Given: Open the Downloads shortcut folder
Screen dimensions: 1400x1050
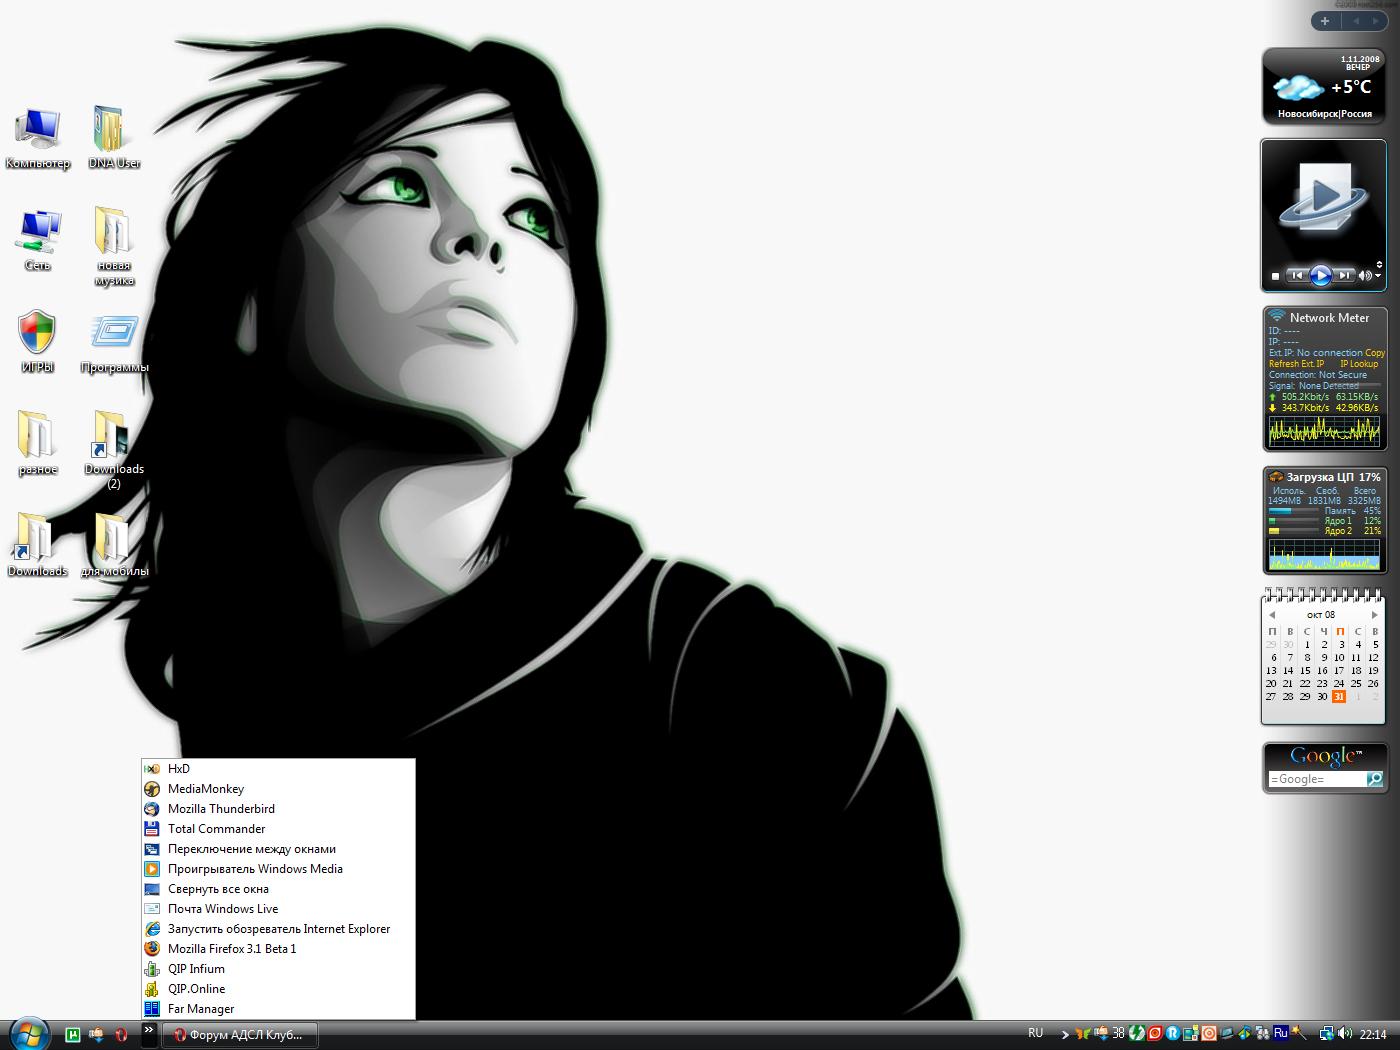Looking at the screenshot, I should pos(38,545).
